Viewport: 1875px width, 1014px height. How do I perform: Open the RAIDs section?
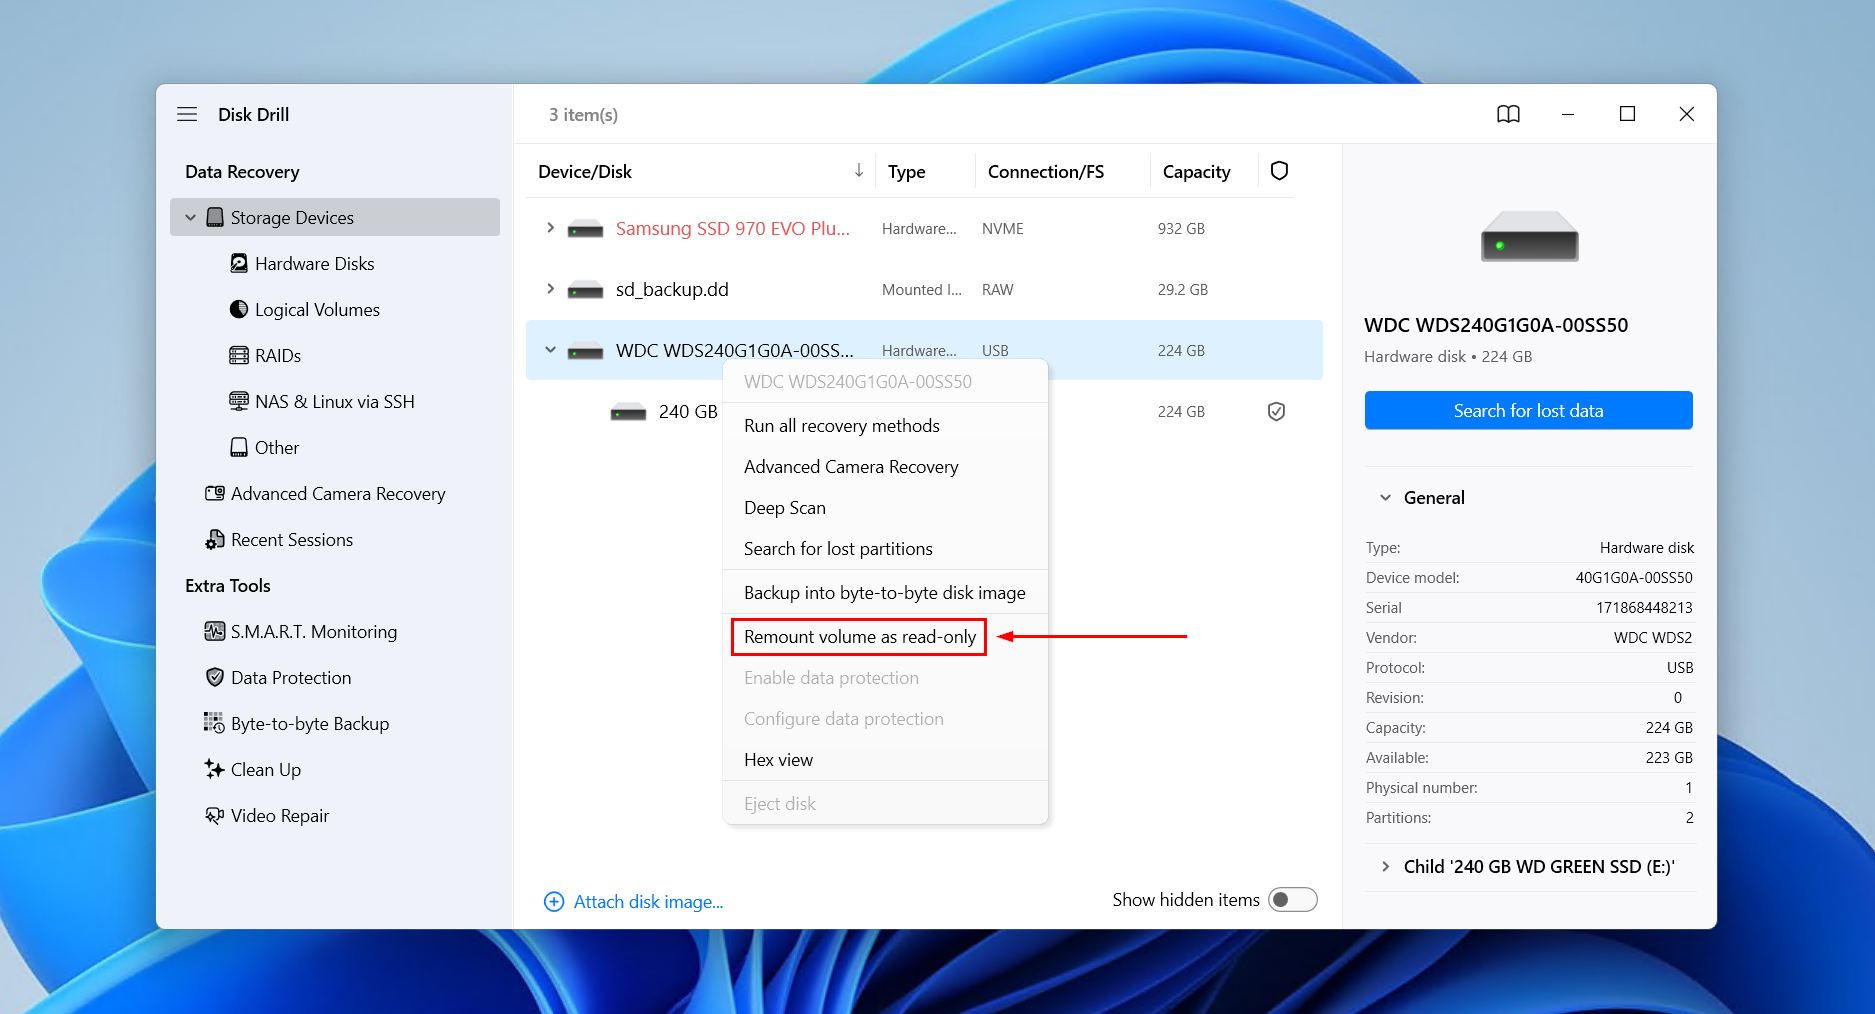[278, 355]
